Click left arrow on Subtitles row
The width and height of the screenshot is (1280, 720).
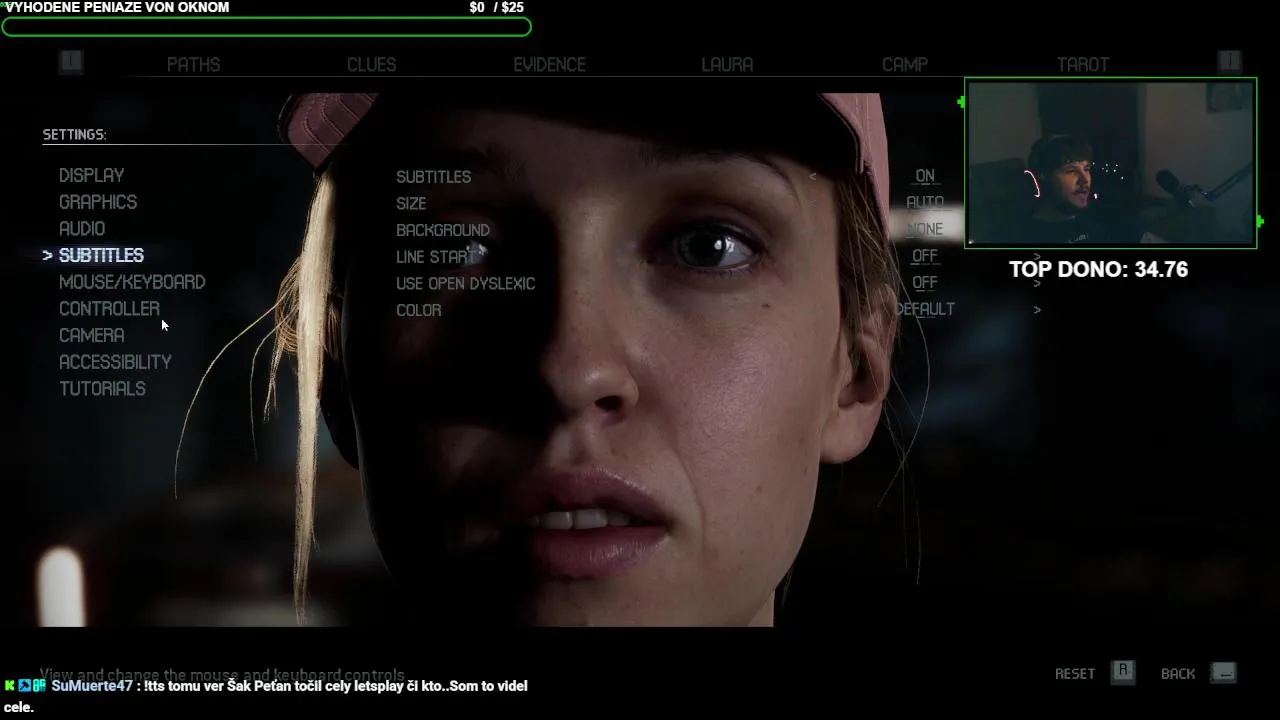coord(812,176)
